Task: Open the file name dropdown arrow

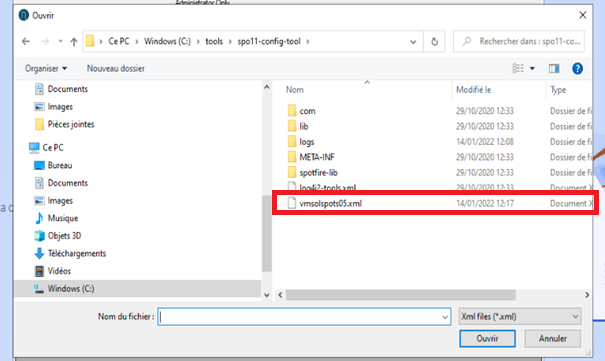Action: 445,317
